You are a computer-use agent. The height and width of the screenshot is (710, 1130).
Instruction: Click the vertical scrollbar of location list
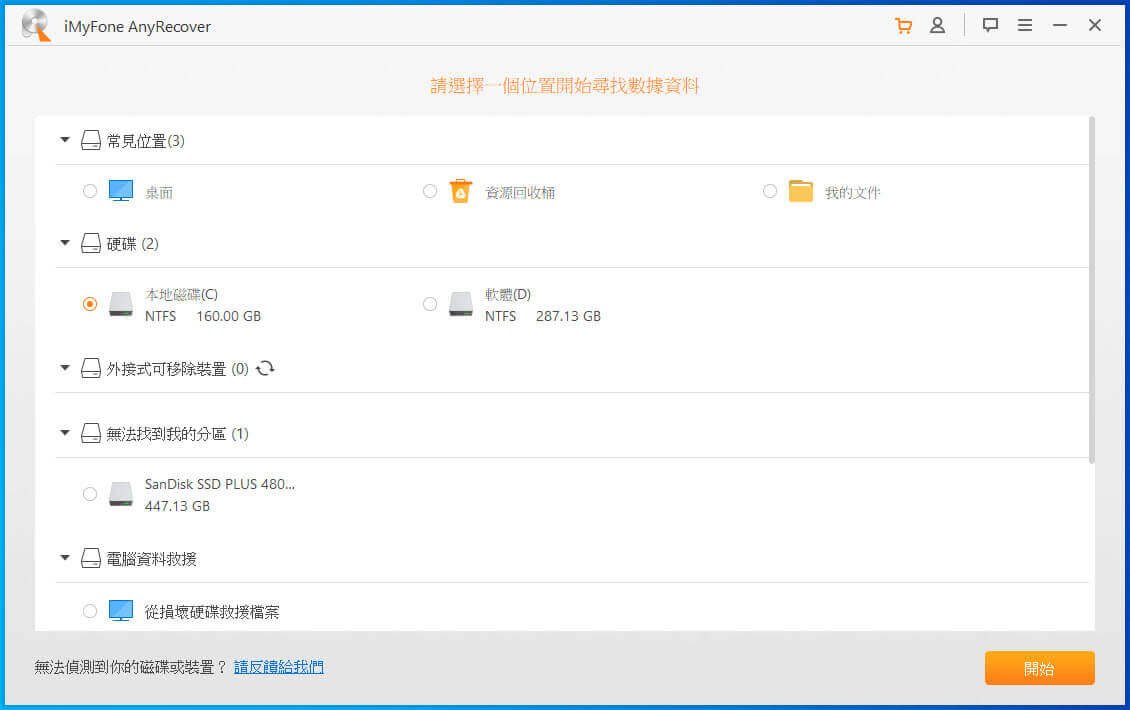1091,290
